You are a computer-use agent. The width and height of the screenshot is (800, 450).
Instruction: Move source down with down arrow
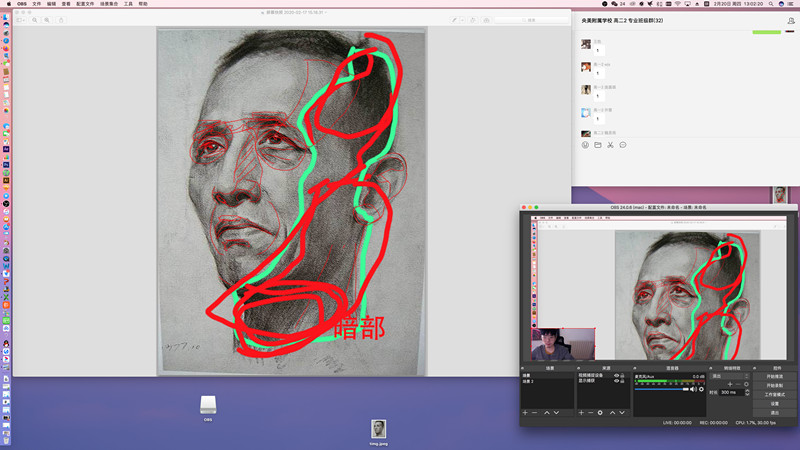pos(622,413)
